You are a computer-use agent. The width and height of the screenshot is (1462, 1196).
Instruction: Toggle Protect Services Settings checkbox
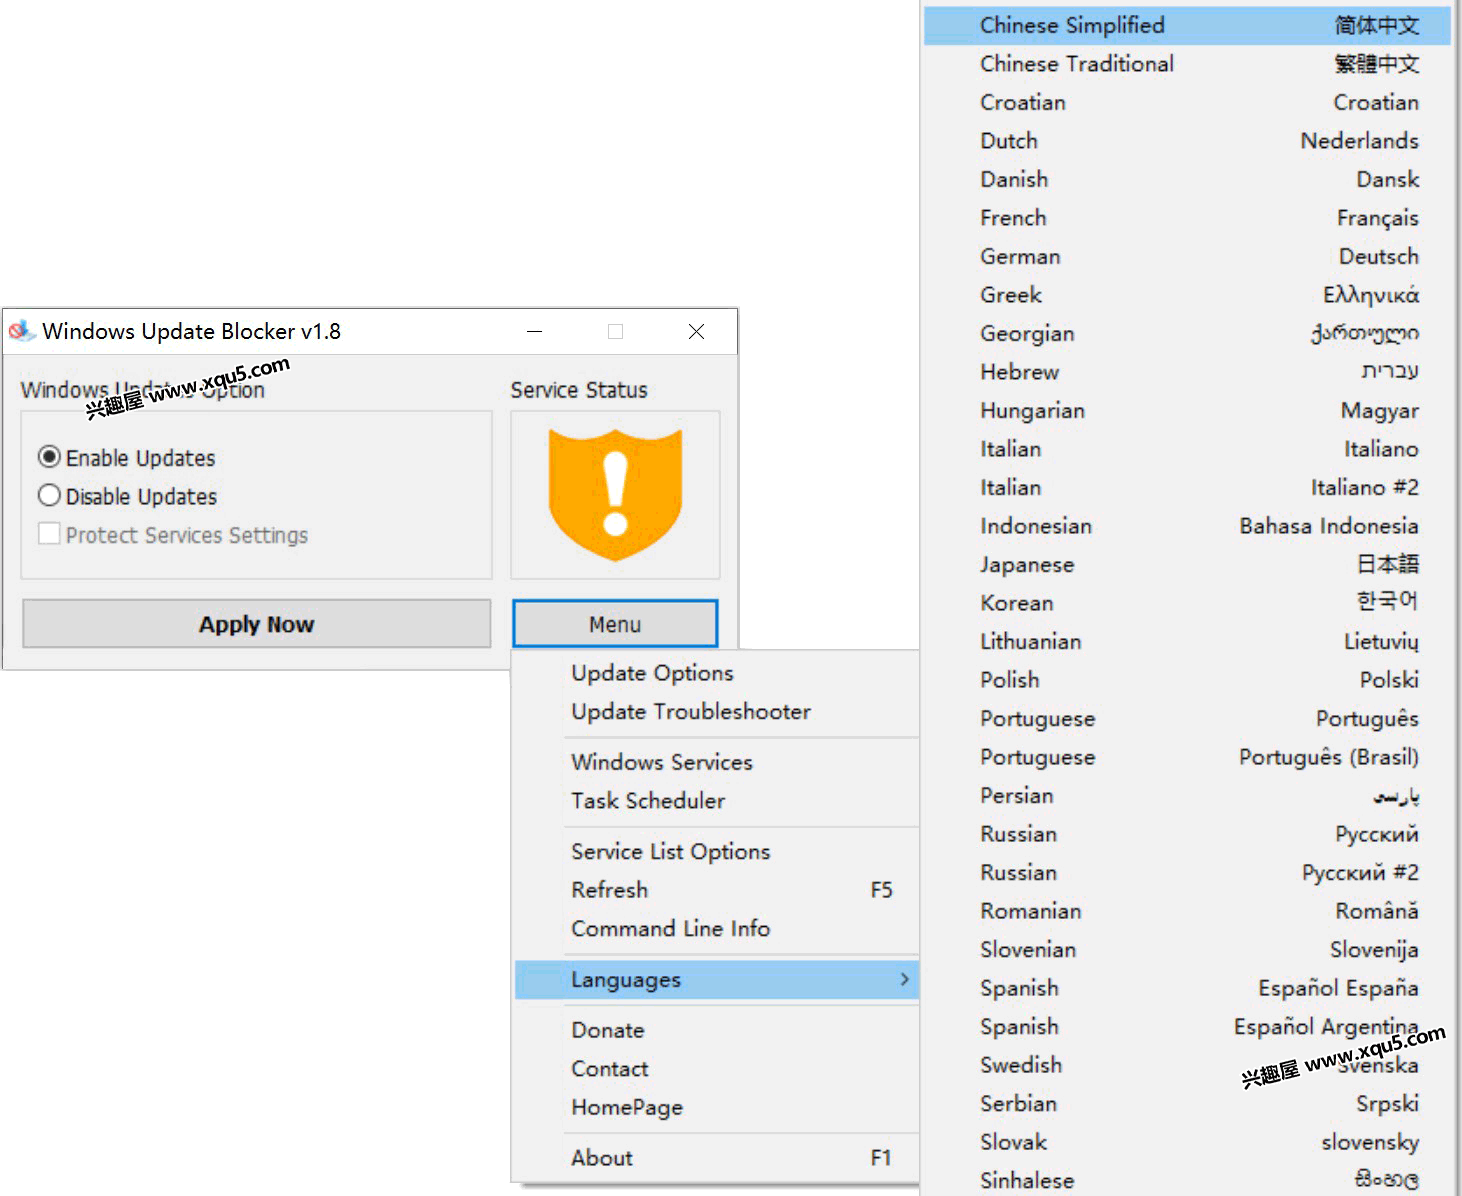click(49, 534)
